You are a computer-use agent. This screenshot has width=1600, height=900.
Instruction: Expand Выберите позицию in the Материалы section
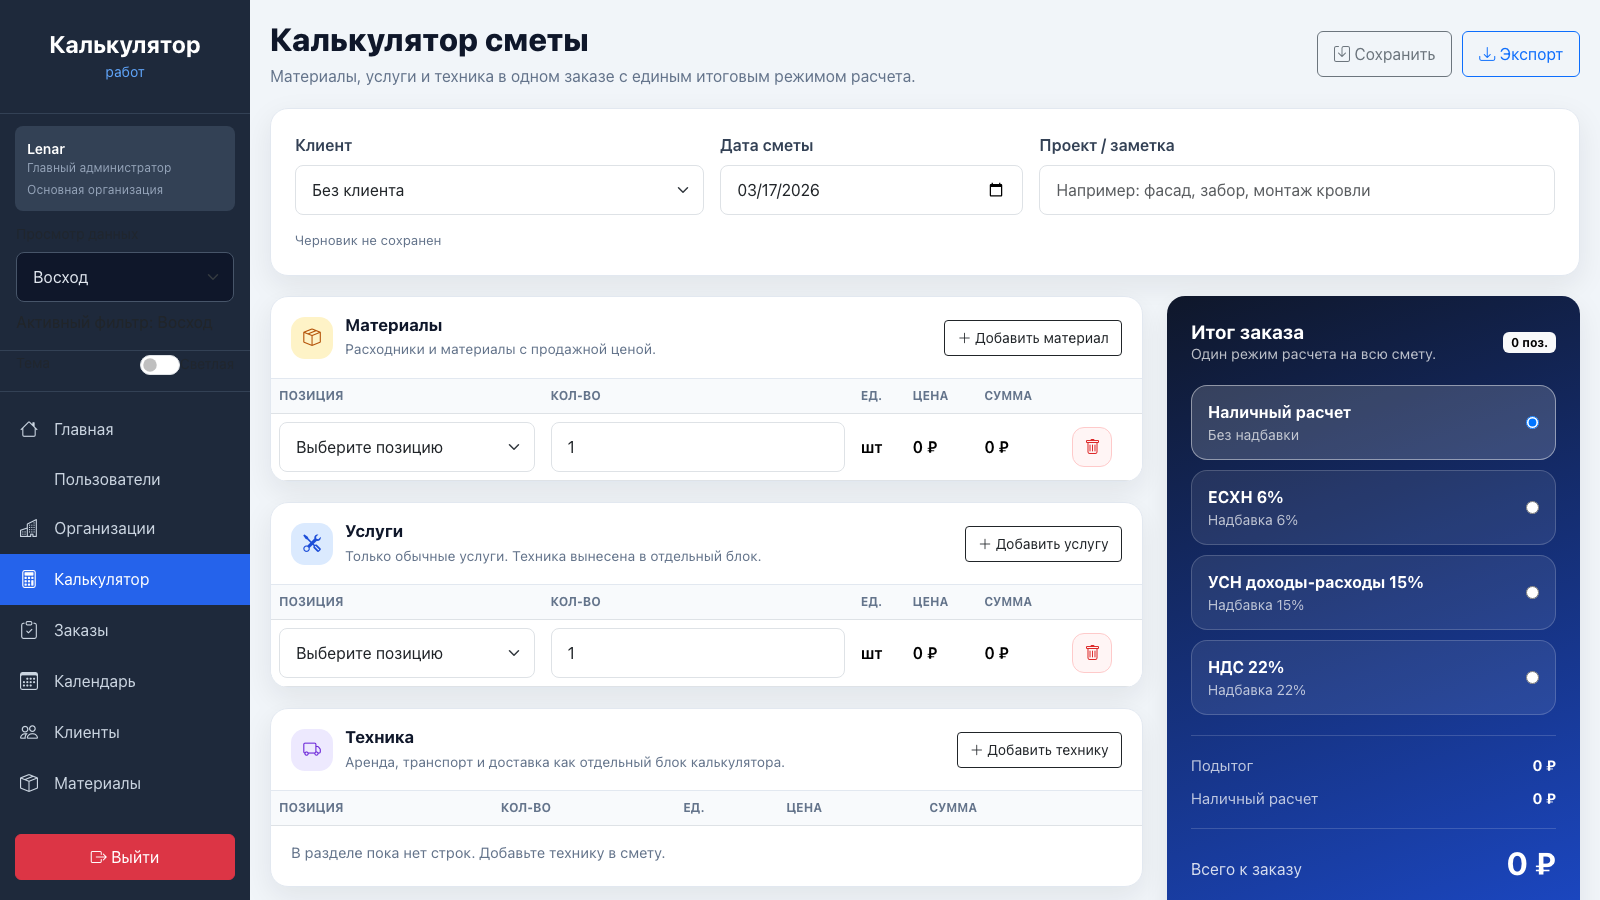coord(406,446)
